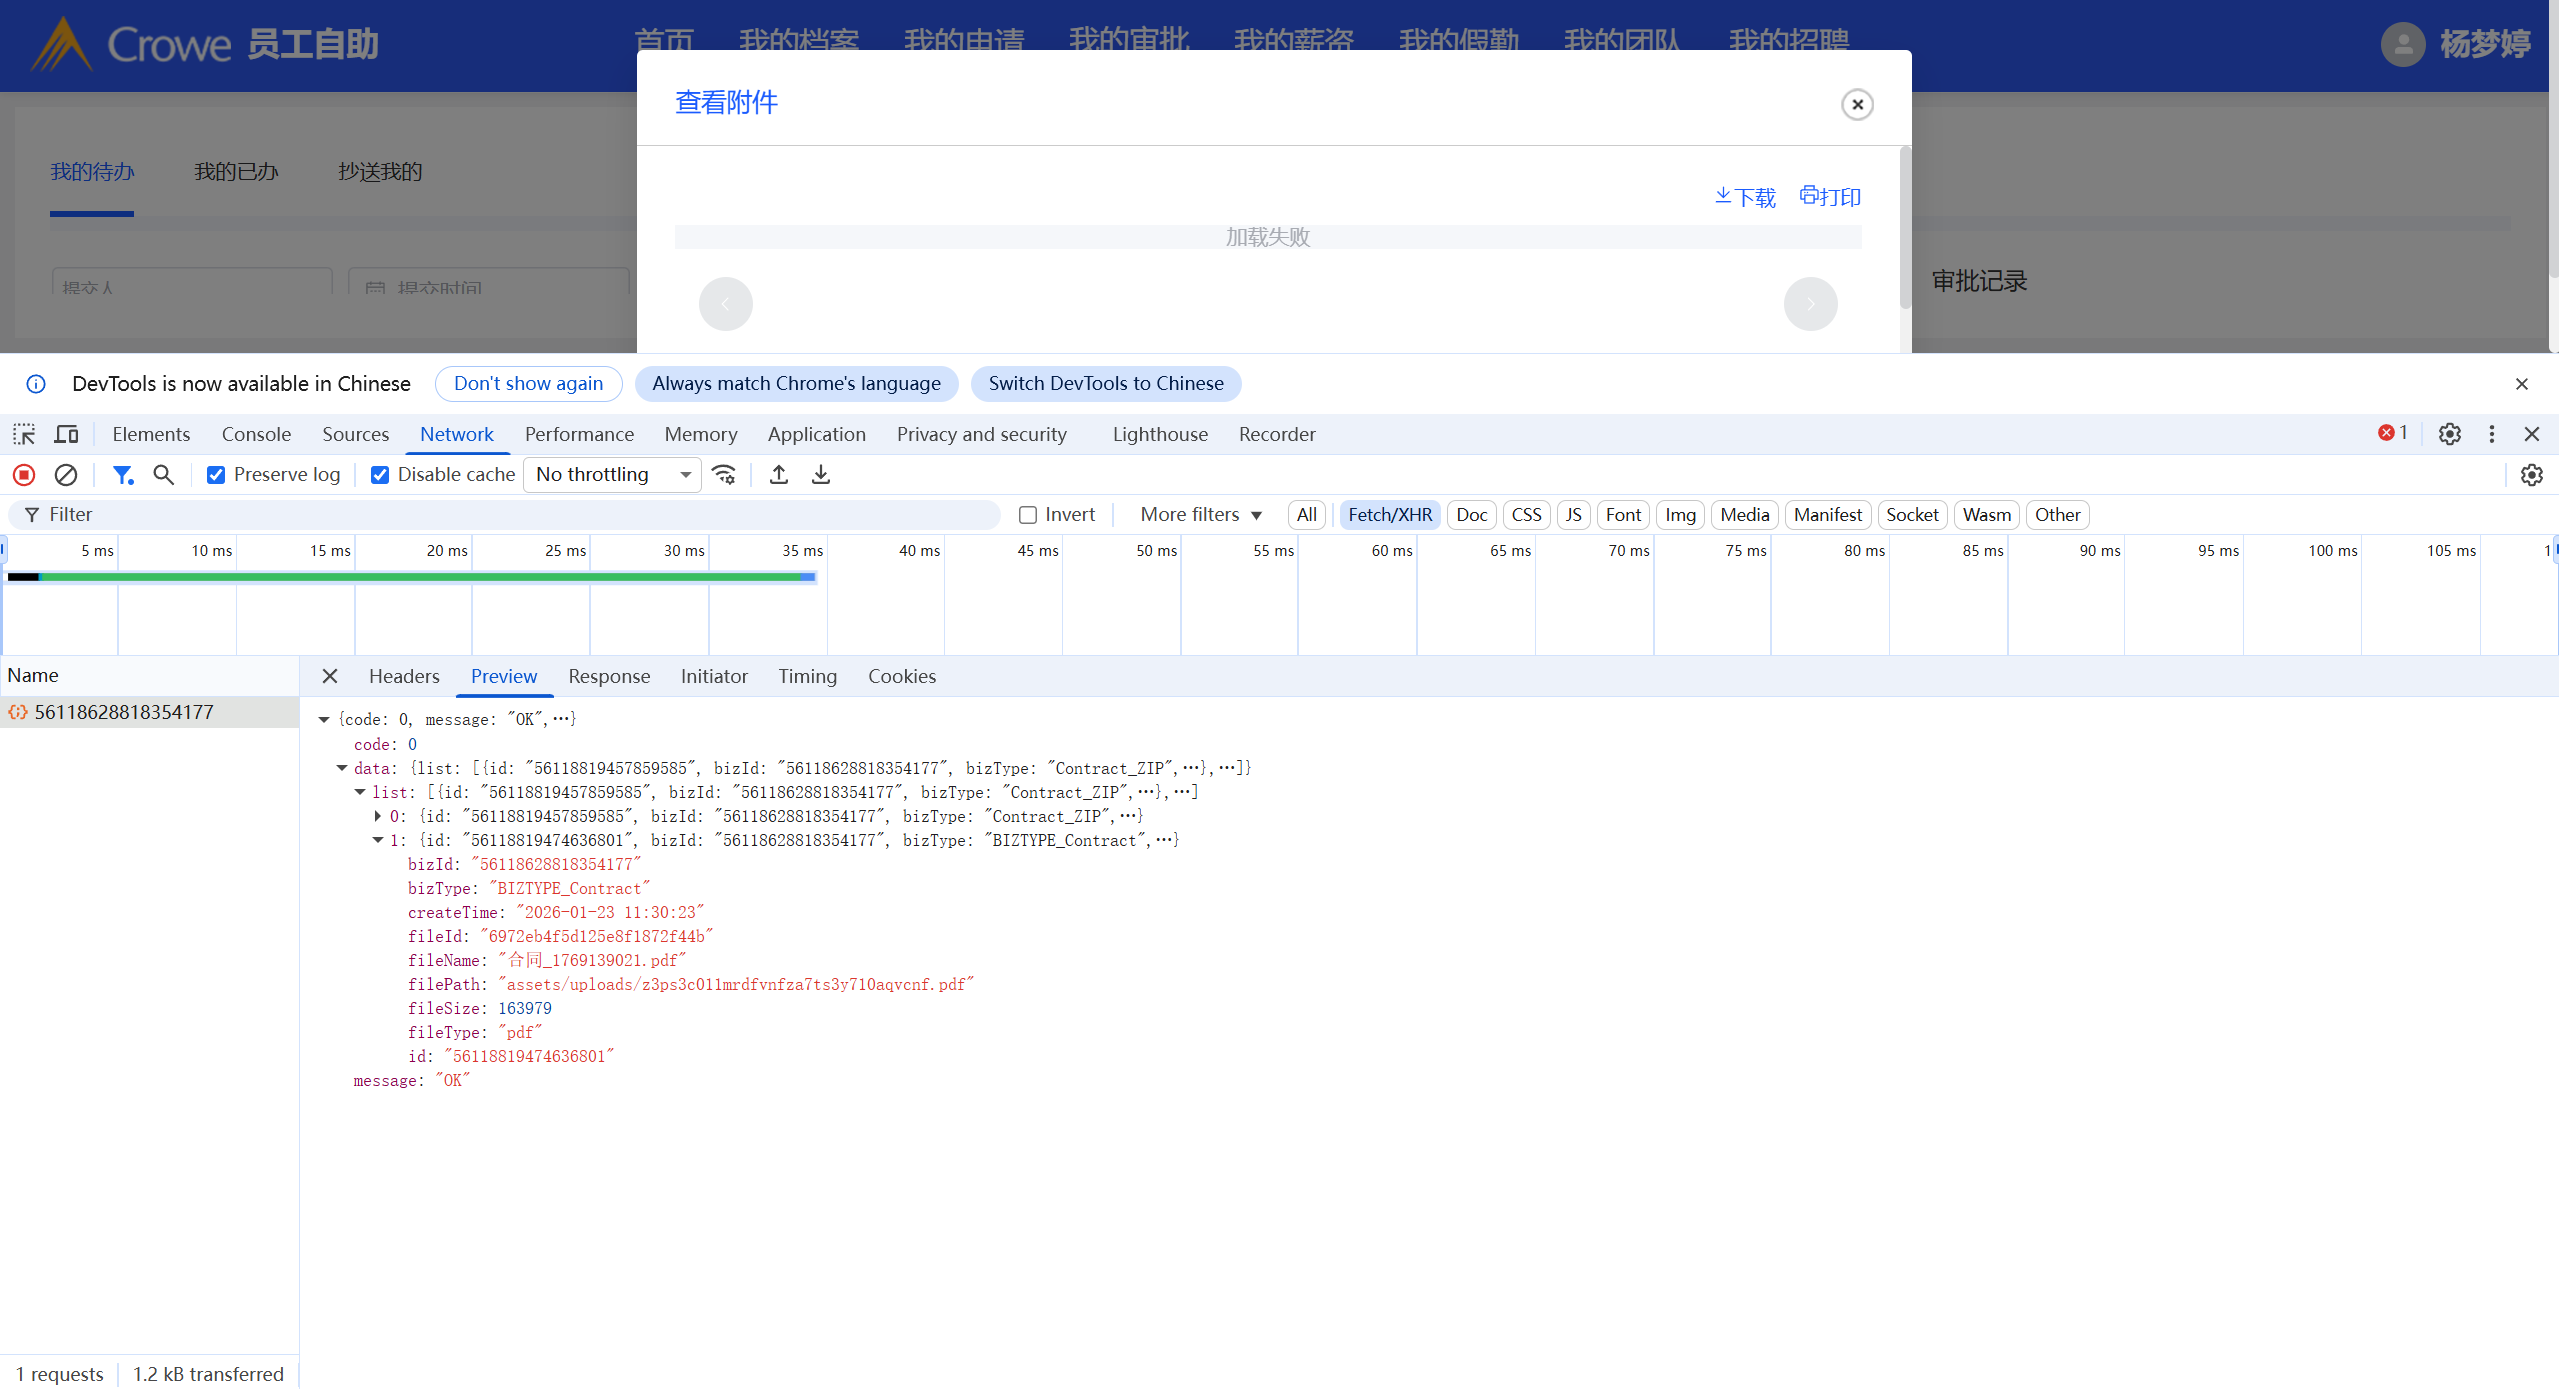Click the import HAR upload icon
Image resolution: width=2559 pixels, height=1389 pixels.
[779, 475]
